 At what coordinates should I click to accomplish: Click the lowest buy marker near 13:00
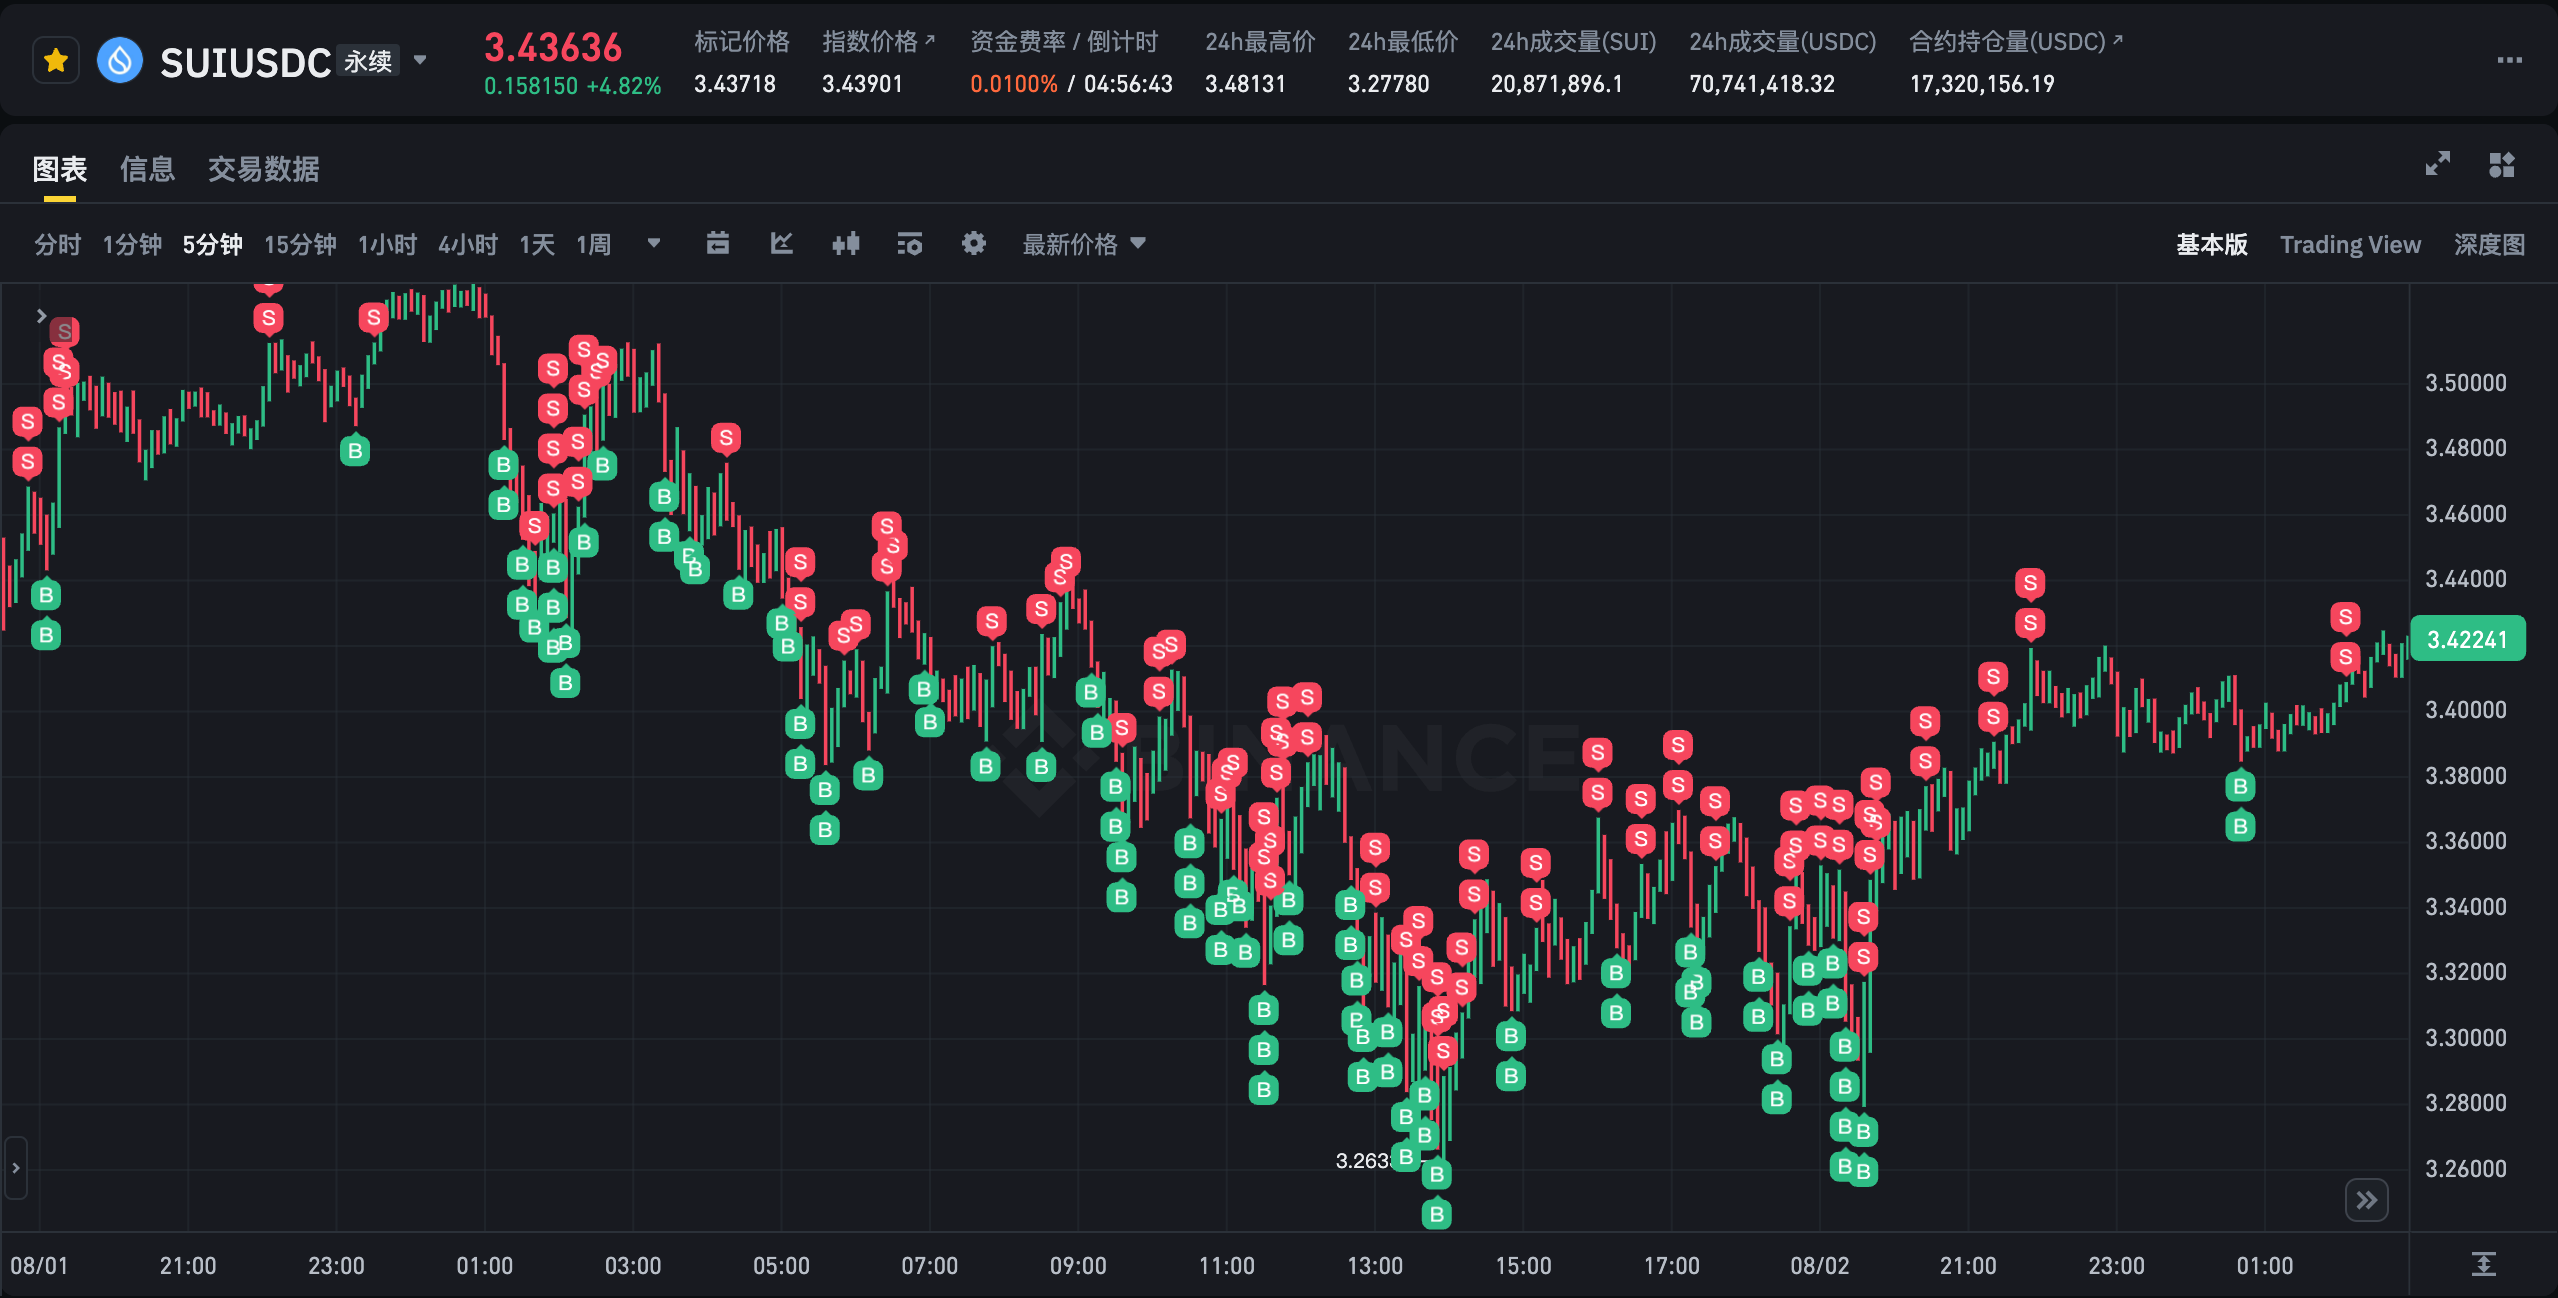(1437, 1213)
